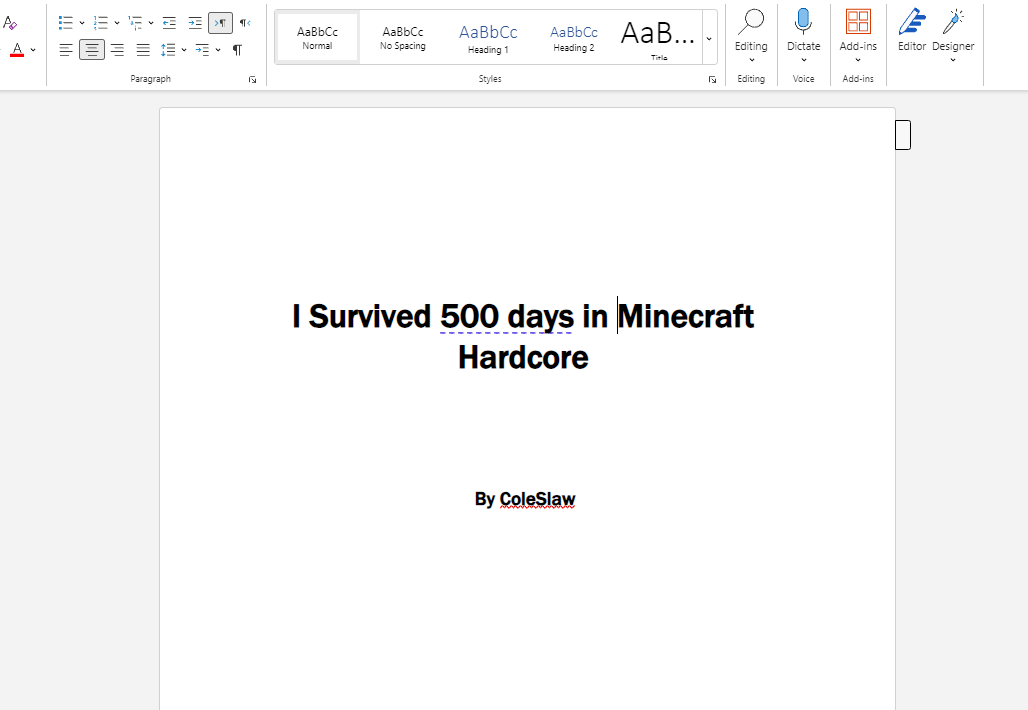Click the word Survived in title

(370, 317)
